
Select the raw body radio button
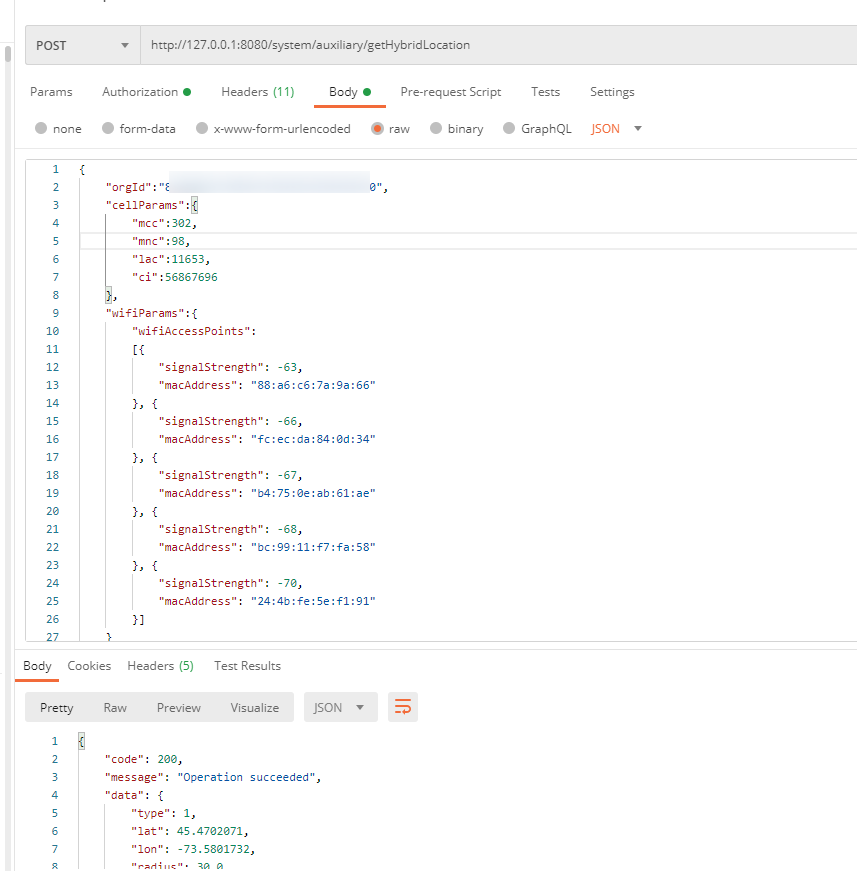pyautogui.click(x=377, y=129)
